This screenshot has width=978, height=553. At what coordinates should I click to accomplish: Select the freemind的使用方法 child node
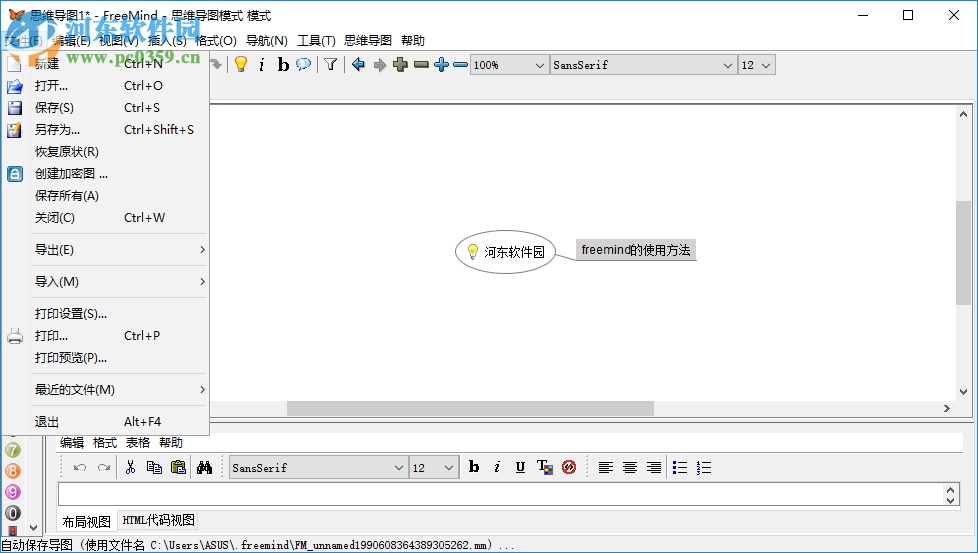[x=636, y=250]
